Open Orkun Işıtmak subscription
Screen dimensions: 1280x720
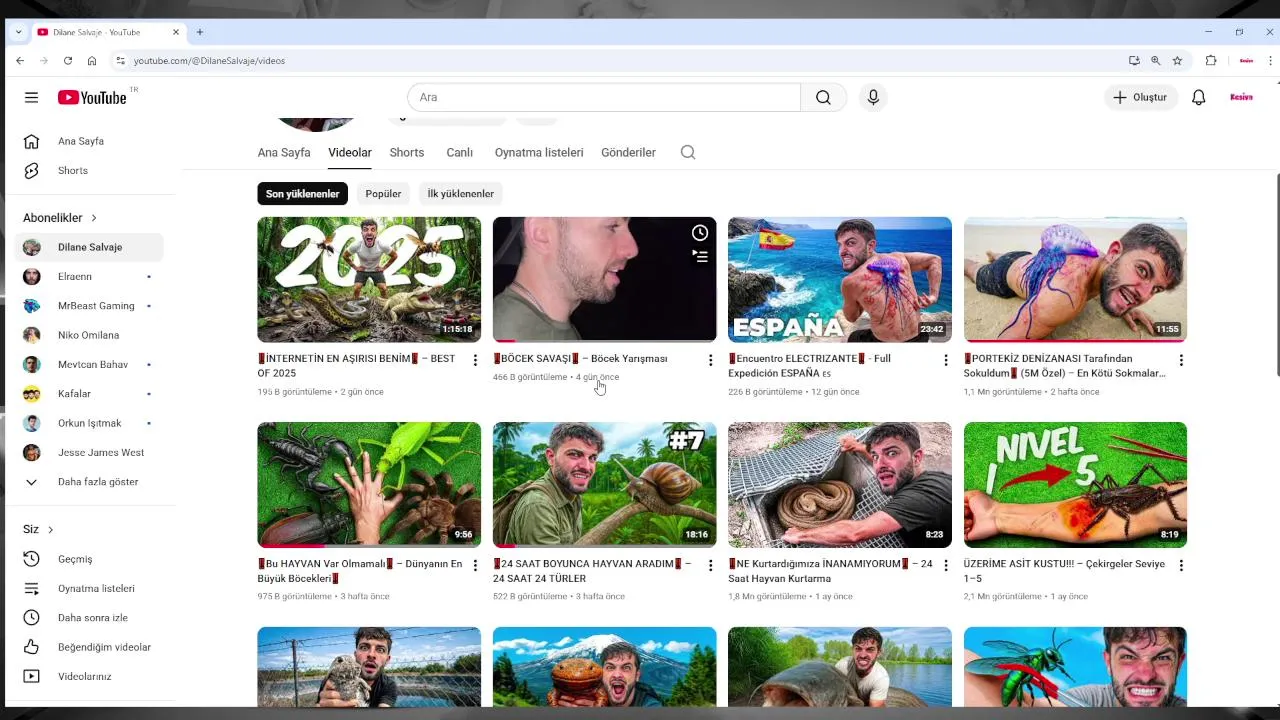pos(90,423)
